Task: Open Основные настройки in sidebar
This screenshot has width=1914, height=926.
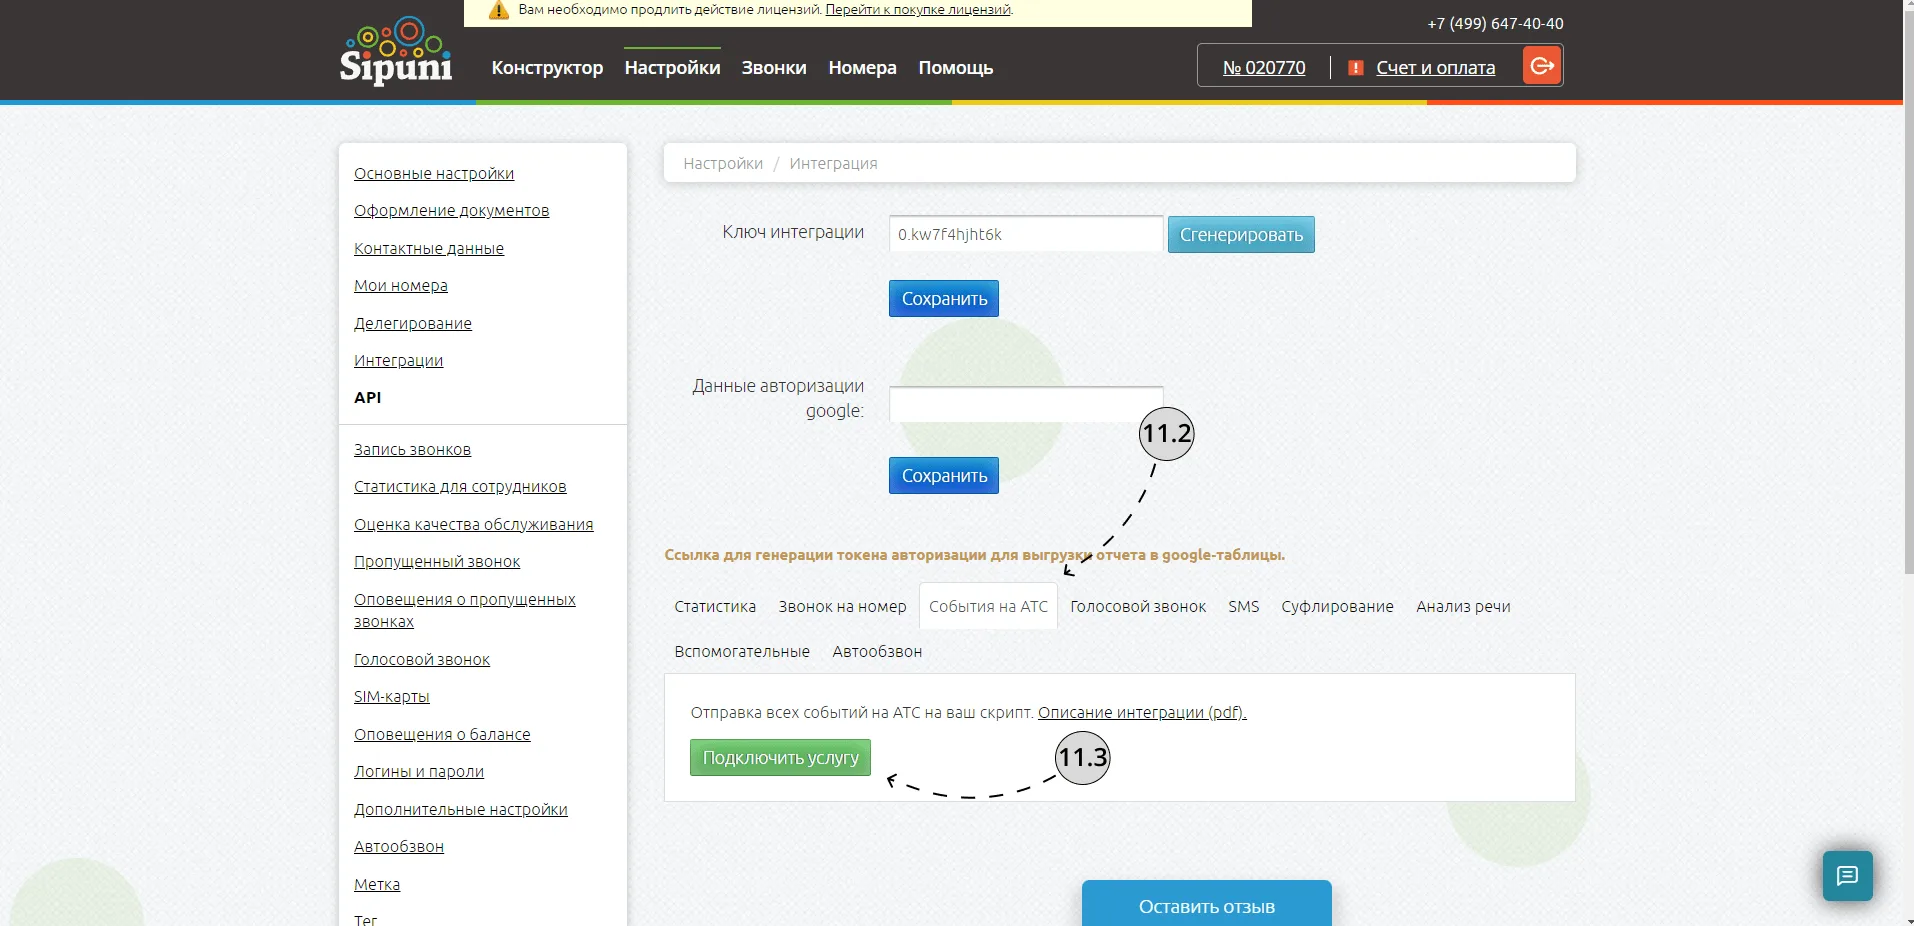Action: [434, 173]
